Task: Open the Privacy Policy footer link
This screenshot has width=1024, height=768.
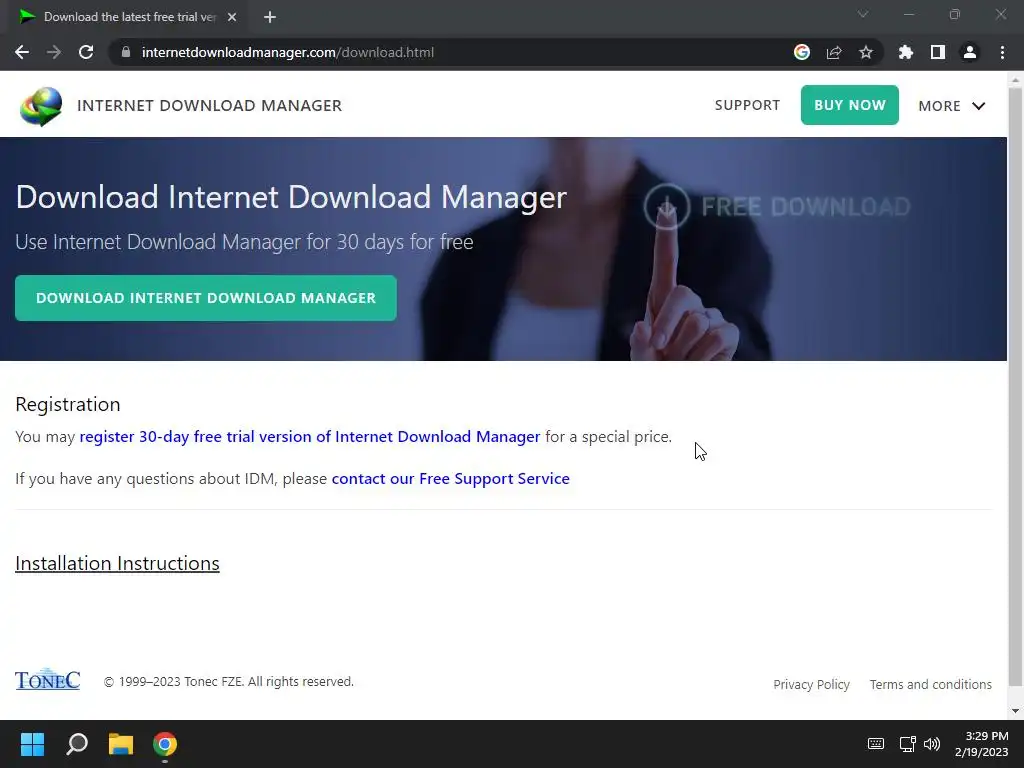Action: tap(812, 684)
